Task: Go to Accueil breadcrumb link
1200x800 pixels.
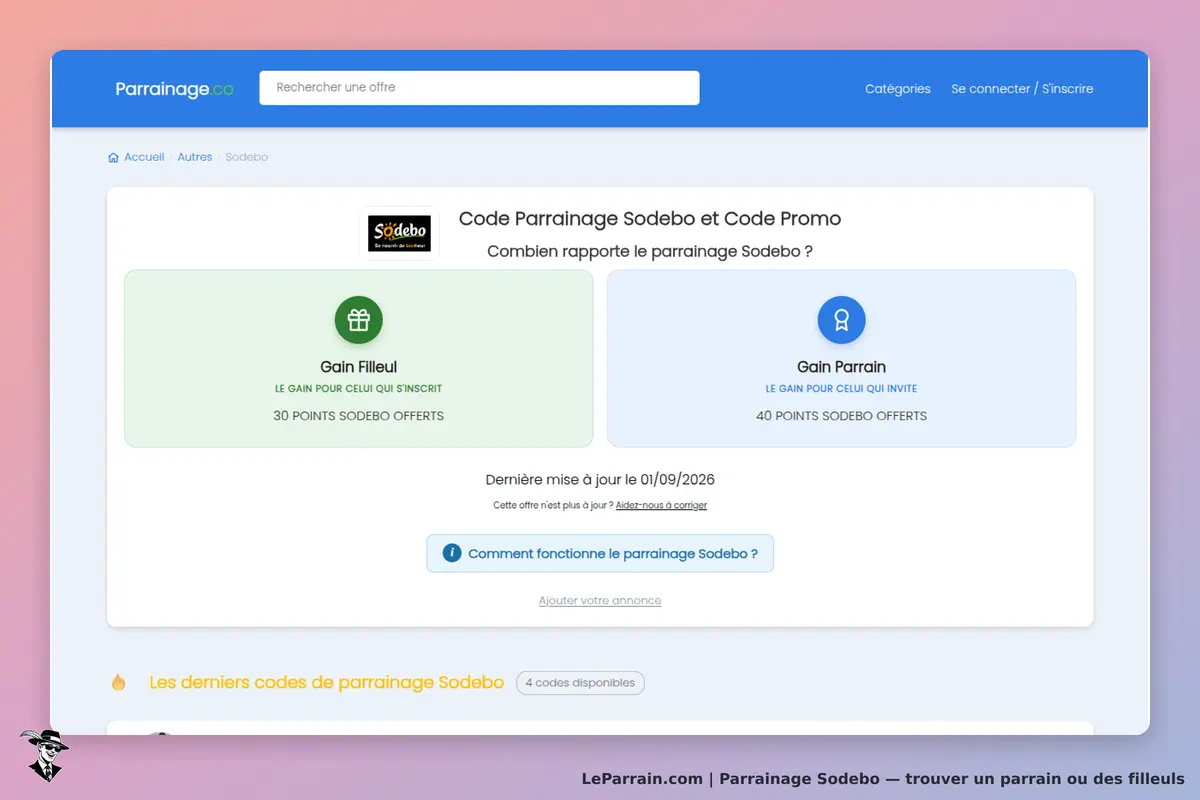Action: coord(144,157)
